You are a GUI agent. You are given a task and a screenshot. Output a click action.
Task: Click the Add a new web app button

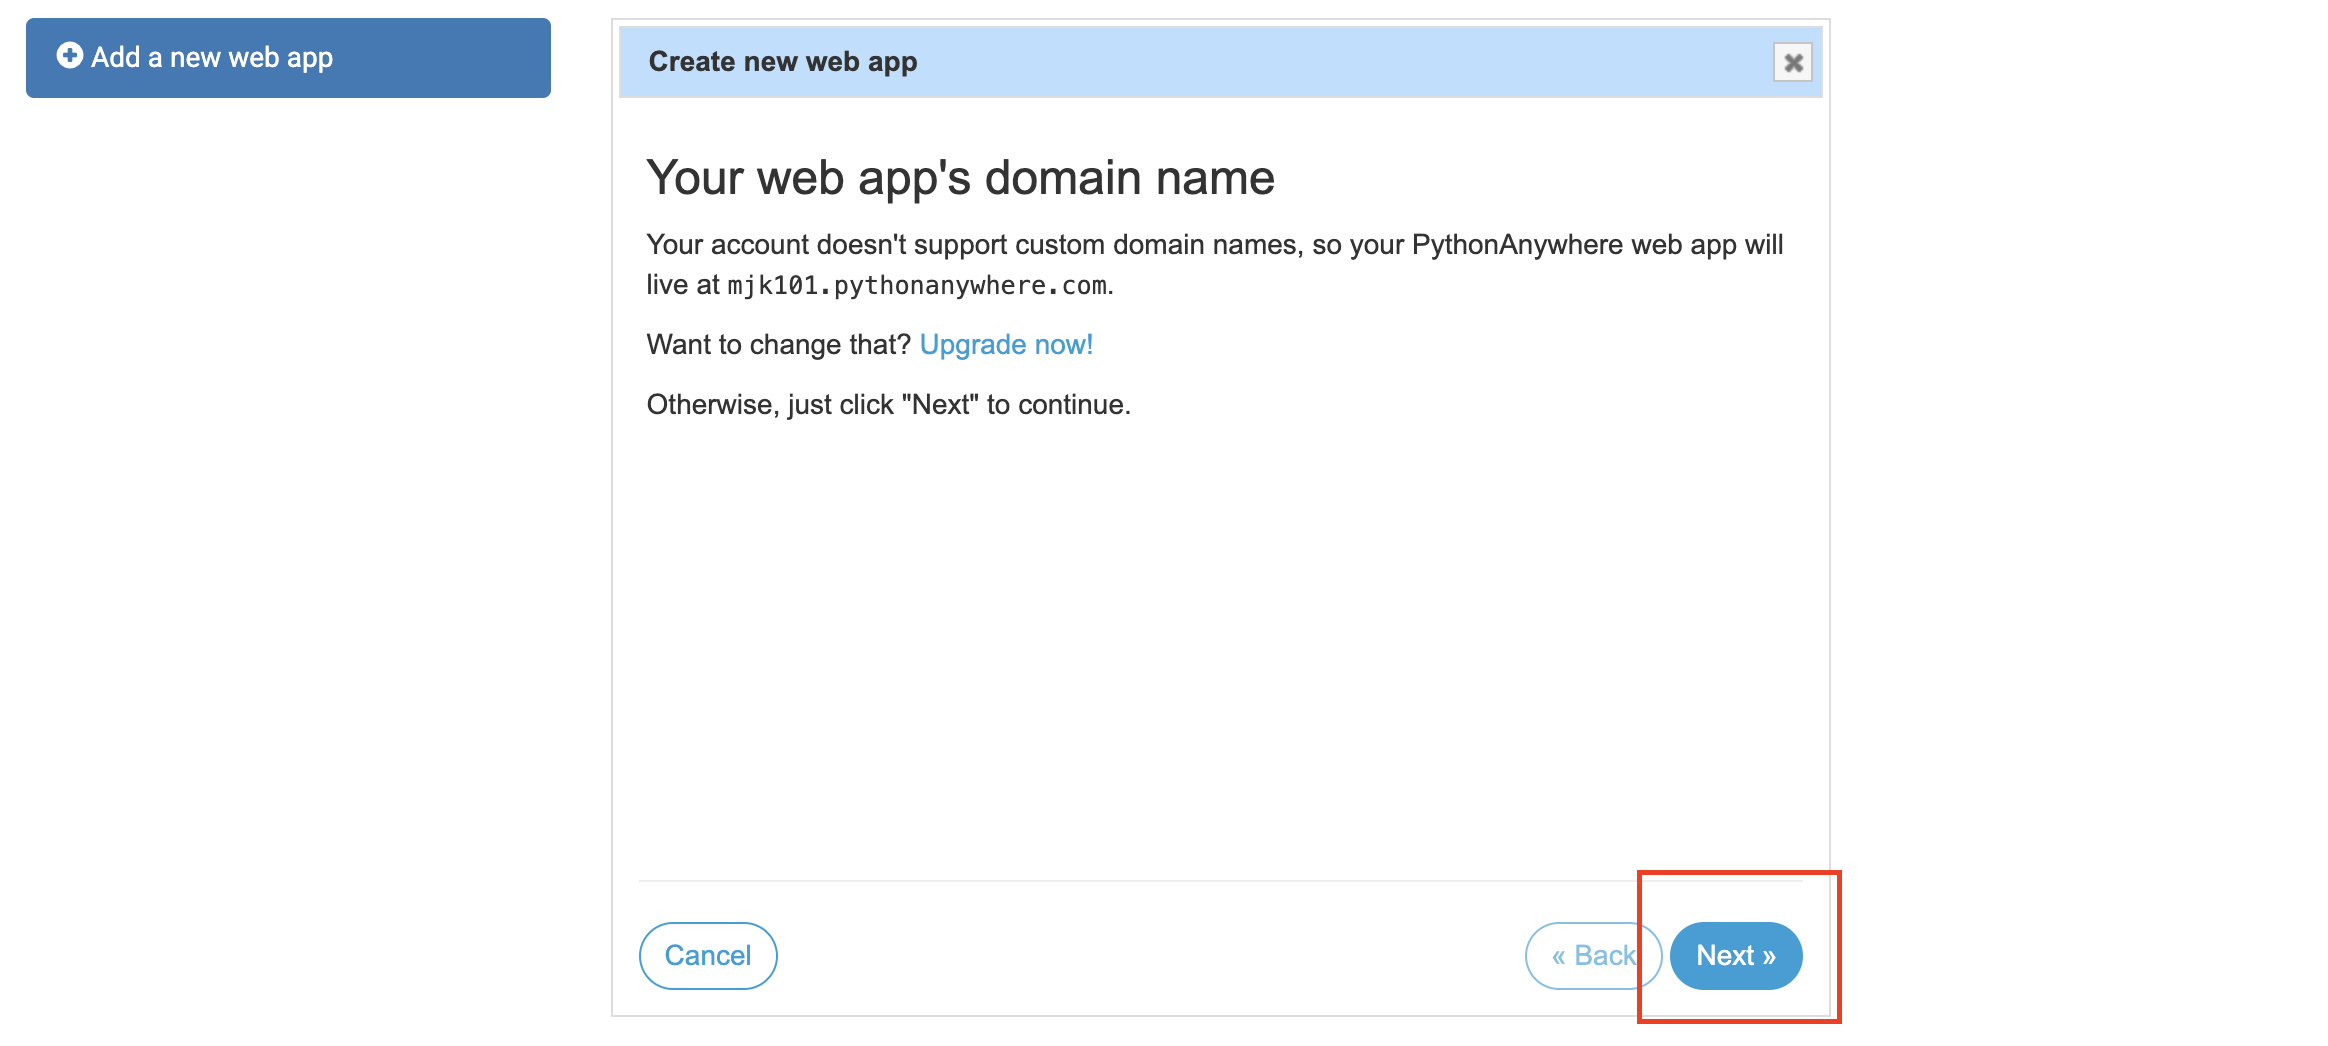288,58
